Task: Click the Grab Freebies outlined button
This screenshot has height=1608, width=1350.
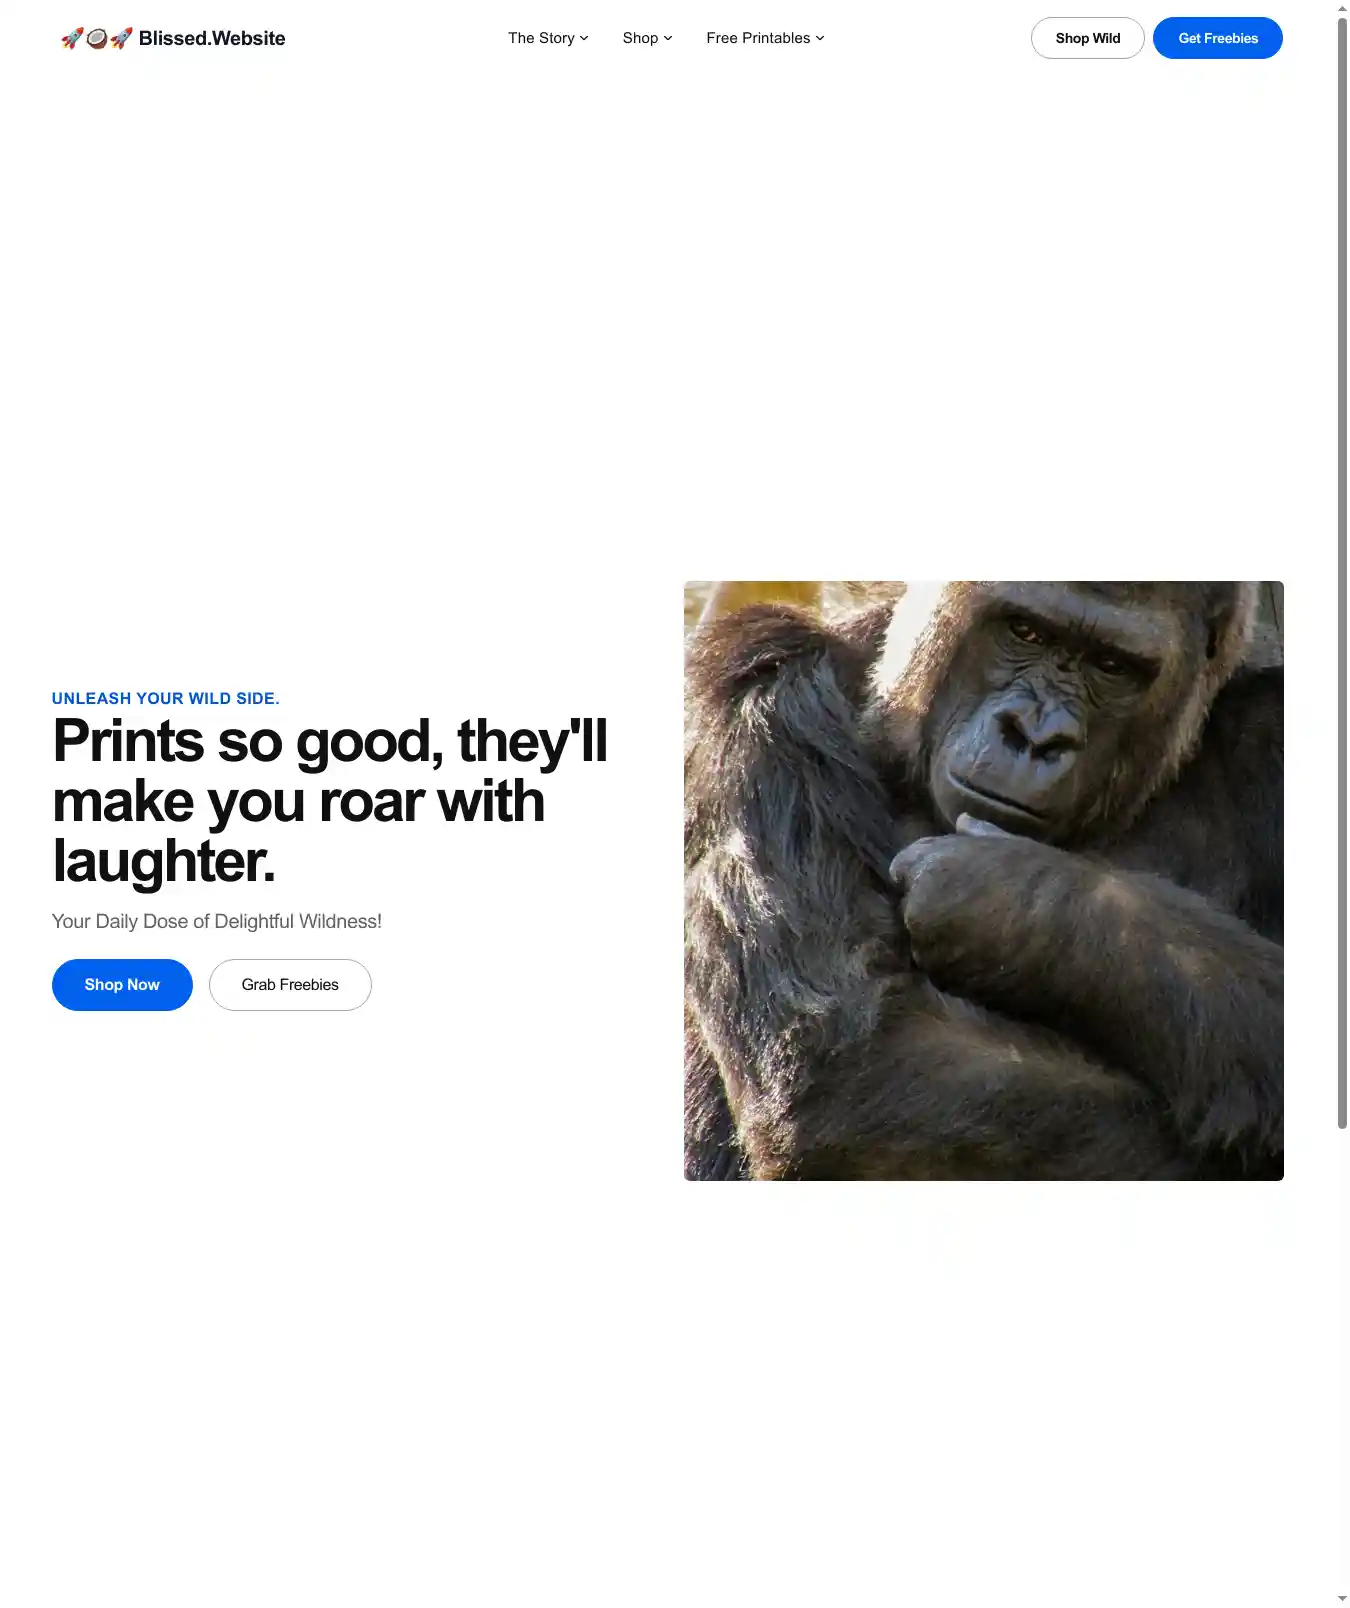Action: [x=290, y=985]
